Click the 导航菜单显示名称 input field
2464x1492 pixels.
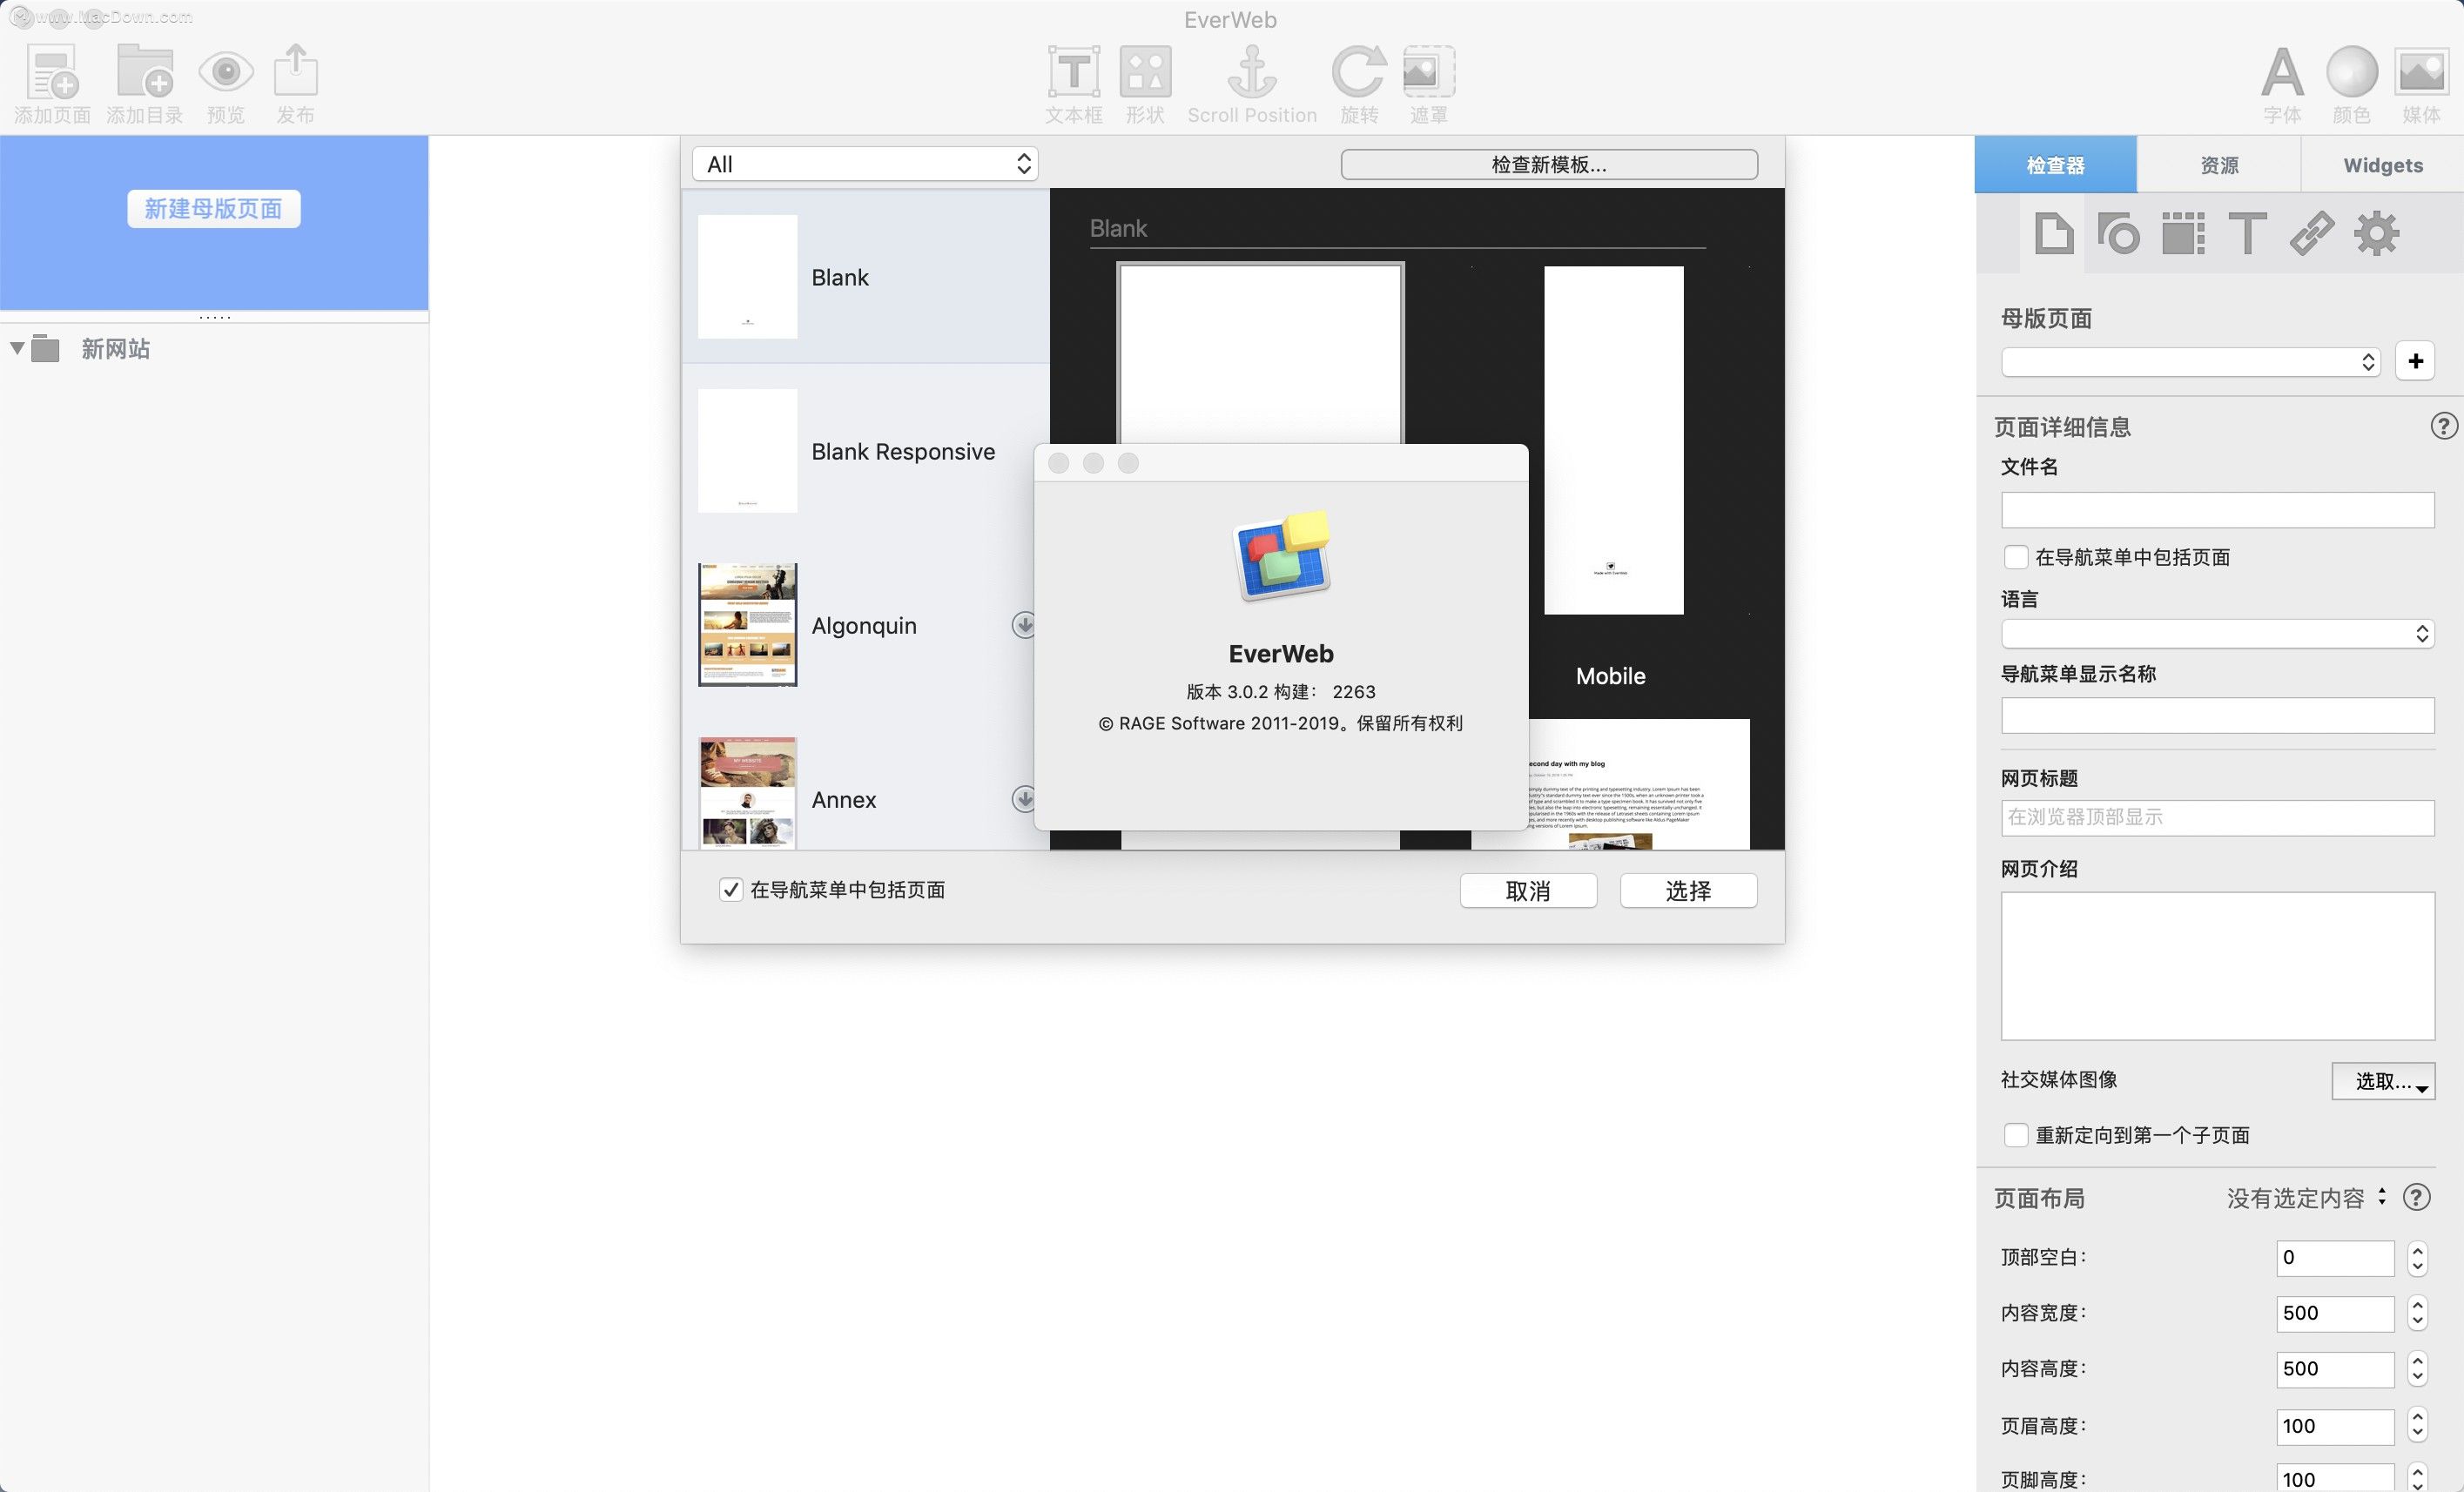tap(2217, 716)
